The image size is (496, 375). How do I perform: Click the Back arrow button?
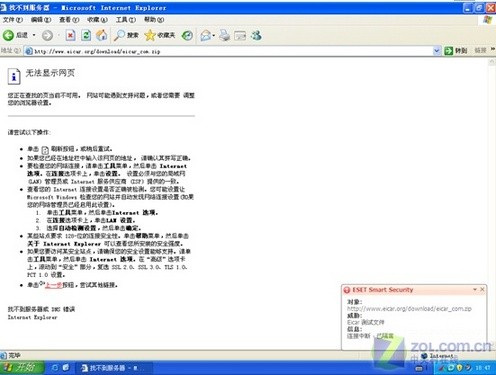[x=15, y=35]
